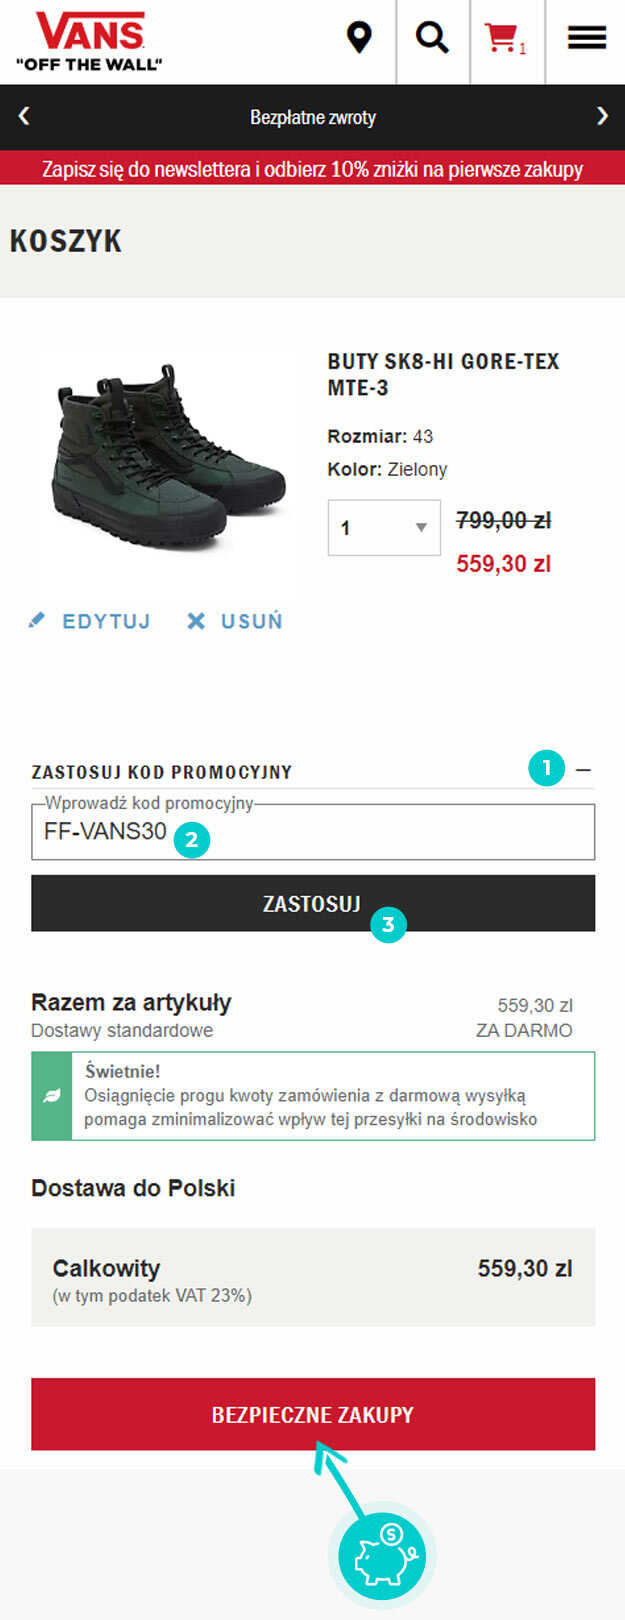
Task: Show next banner message with right arrow
Action: click(x=602, y=116)
